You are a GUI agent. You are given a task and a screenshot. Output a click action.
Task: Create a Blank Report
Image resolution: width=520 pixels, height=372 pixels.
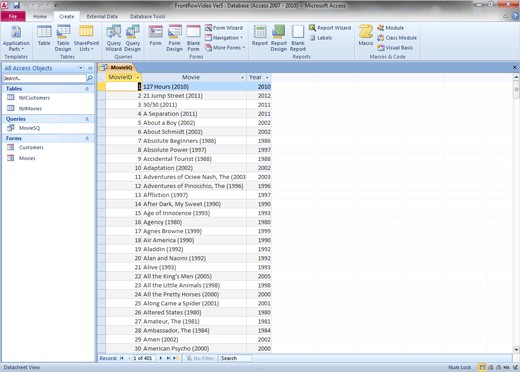tap(298, 38)
